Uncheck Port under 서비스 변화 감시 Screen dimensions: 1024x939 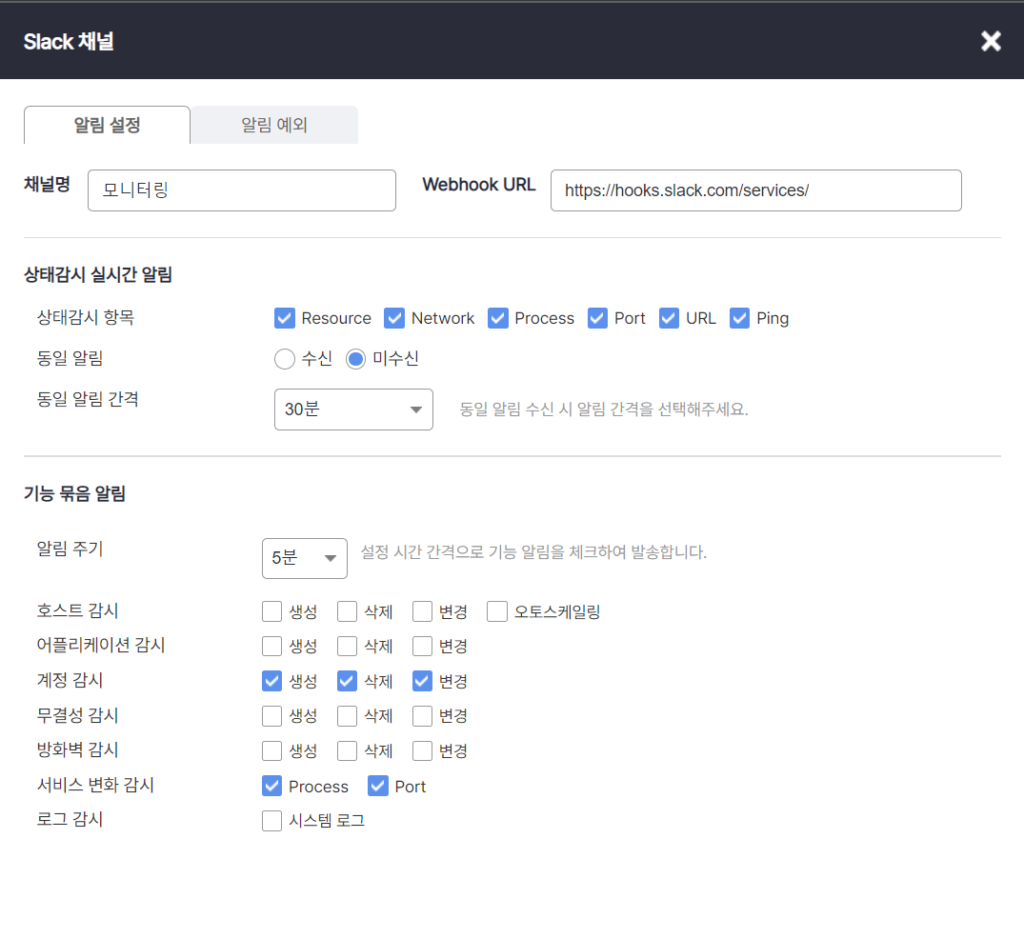coord(377,786)
